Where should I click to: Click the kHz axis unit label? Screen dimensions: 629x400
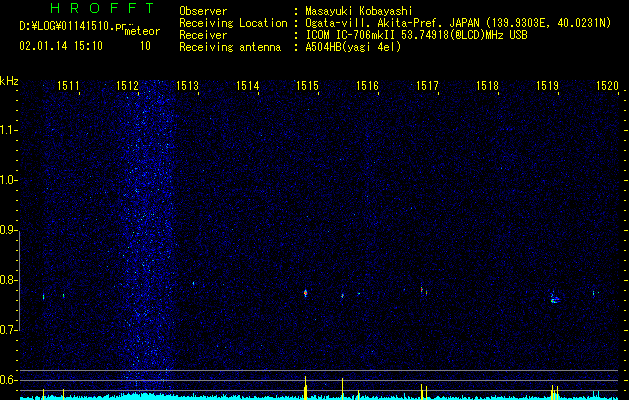9,81
